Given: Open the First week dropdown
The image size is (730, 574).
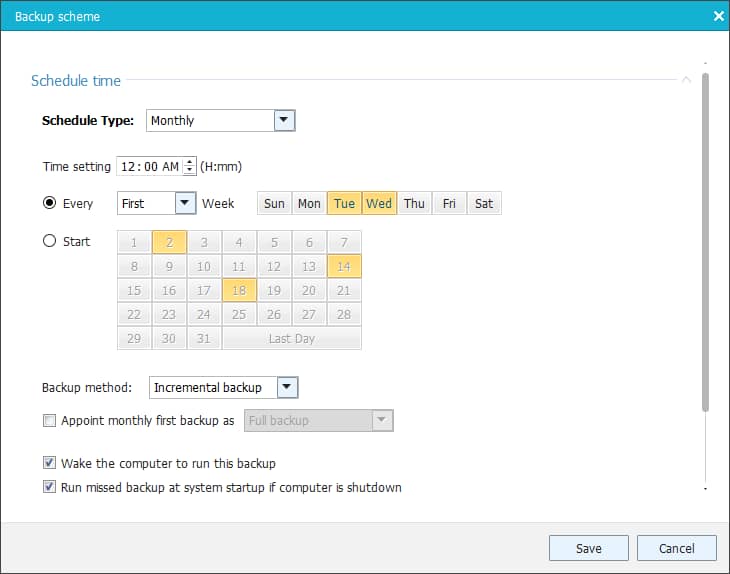Looking at the screenshot, I should pos(185,203).
